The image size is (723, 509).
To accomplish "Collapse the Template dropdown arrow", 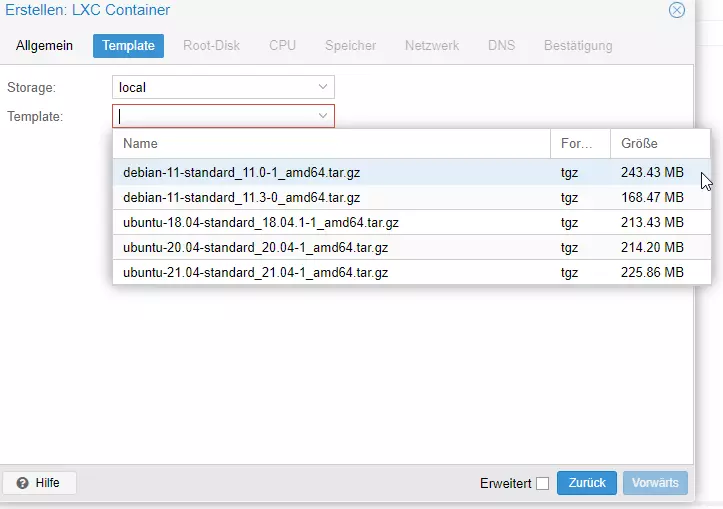I will [x=322, y=116].
